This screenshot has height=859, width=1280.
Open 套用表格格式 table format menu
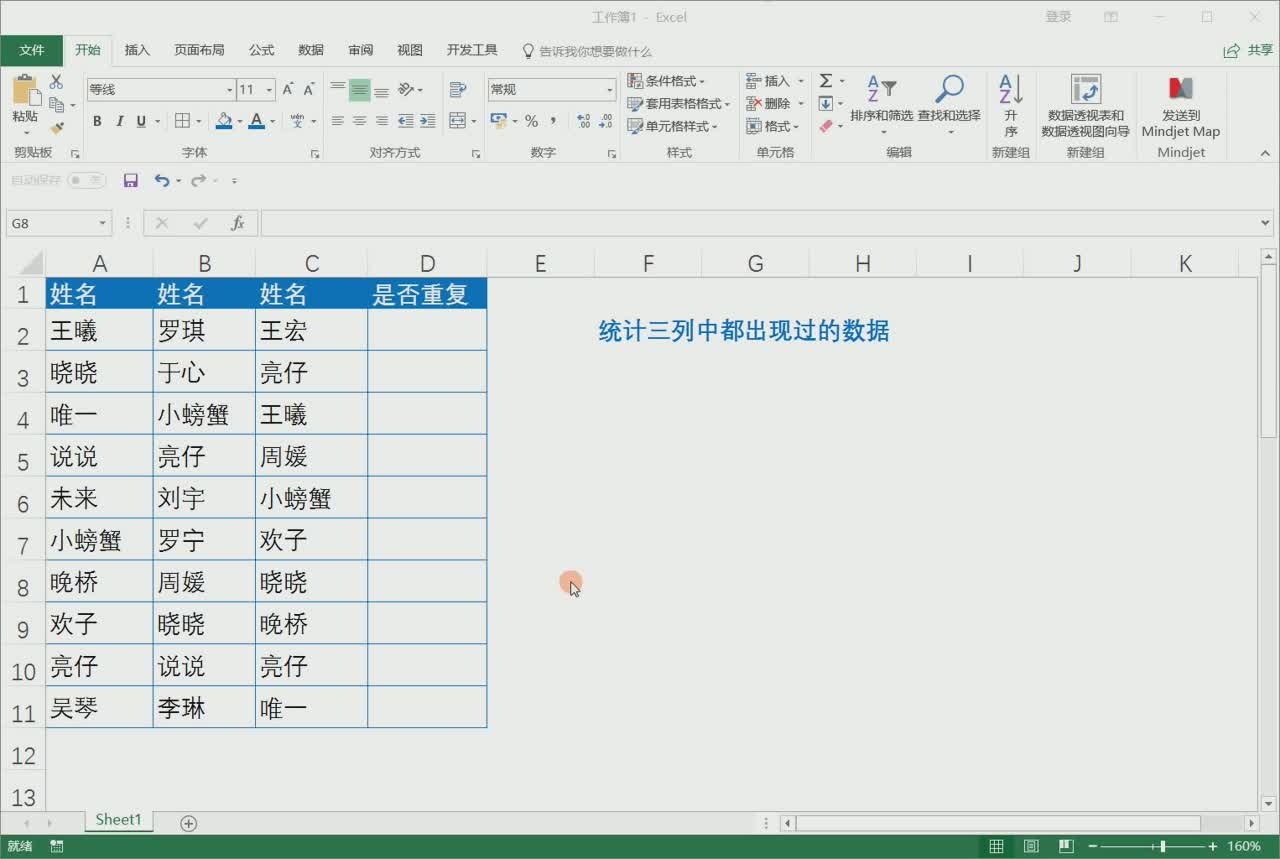pyautogui.click(x=679, y=104)
